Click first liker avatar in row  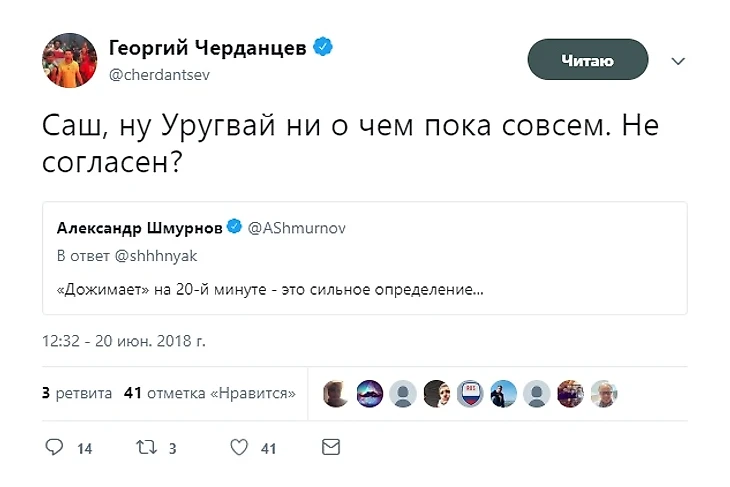335,394
